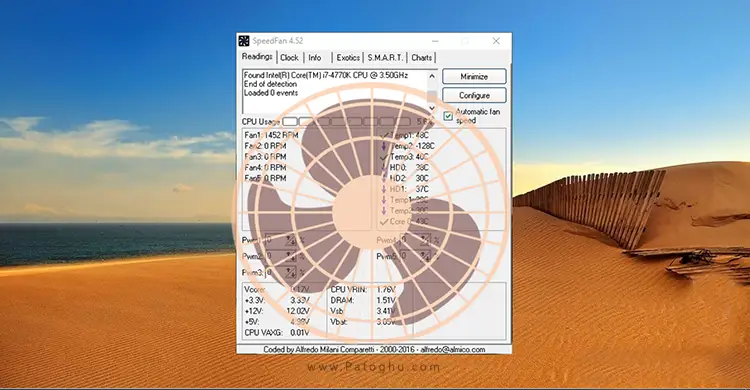The image size is (750, 390).
Task: Open the Readings tab
Action: coord(257,57)
